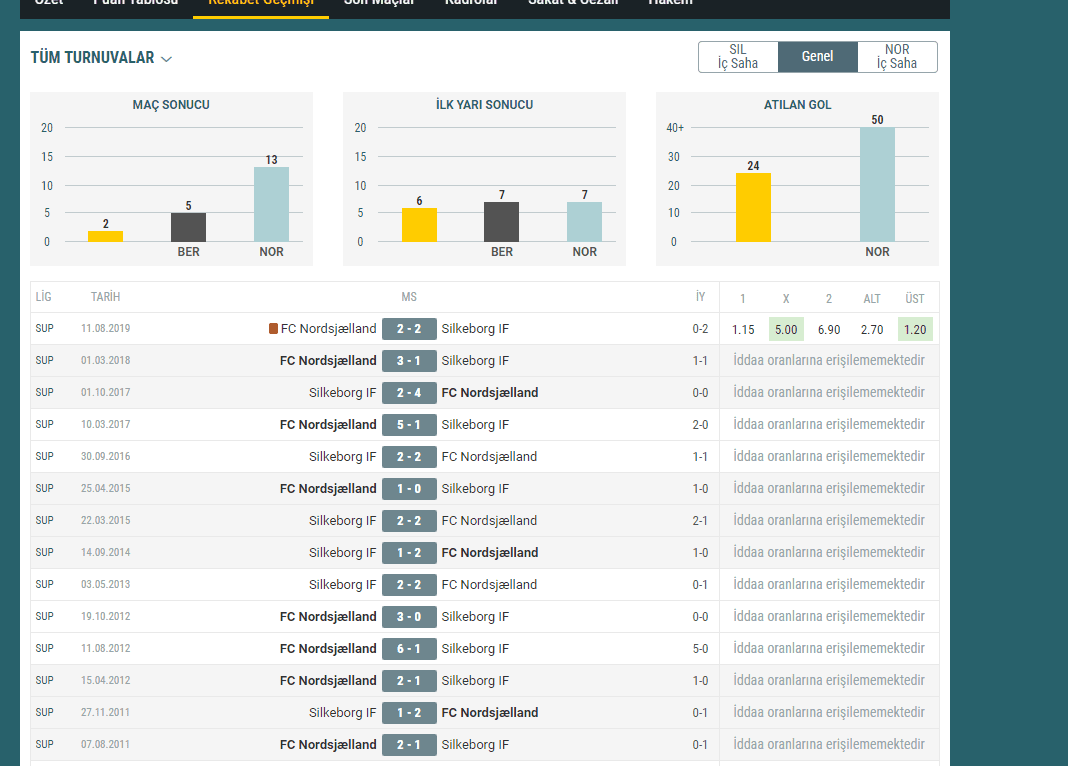Click the date 15.04.2012
1068x766 pixels.
(x=106, y=681)
